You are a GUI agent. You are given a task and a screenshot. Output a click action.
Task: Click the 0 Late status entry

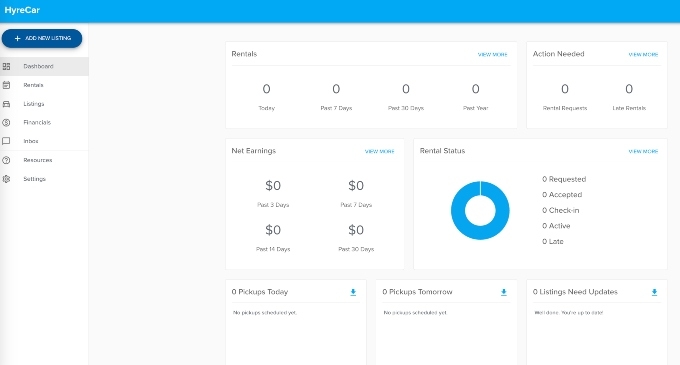[x=552, y=241]
